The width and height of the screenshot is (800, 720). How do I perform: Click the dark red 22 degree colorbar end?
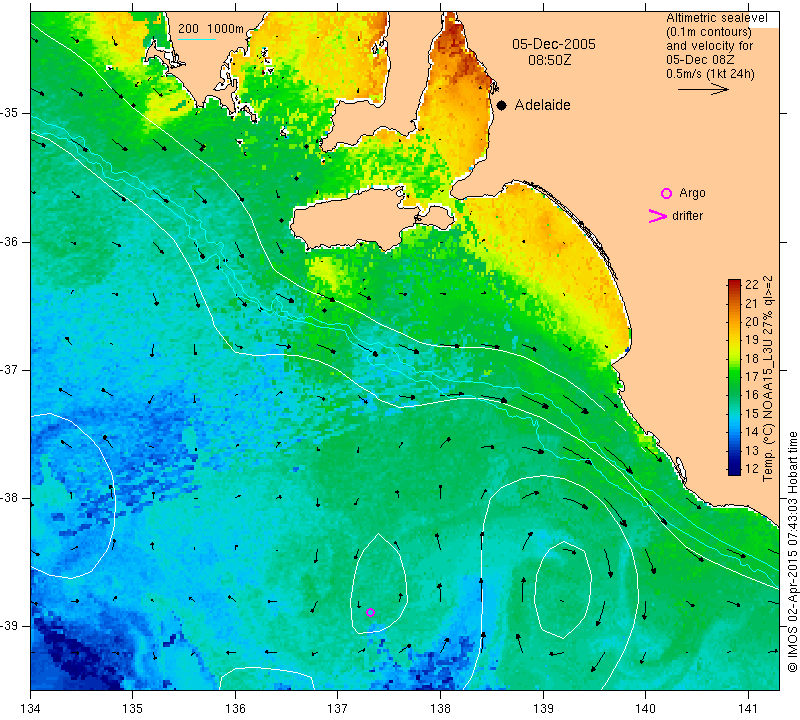[x=734, y=284]
